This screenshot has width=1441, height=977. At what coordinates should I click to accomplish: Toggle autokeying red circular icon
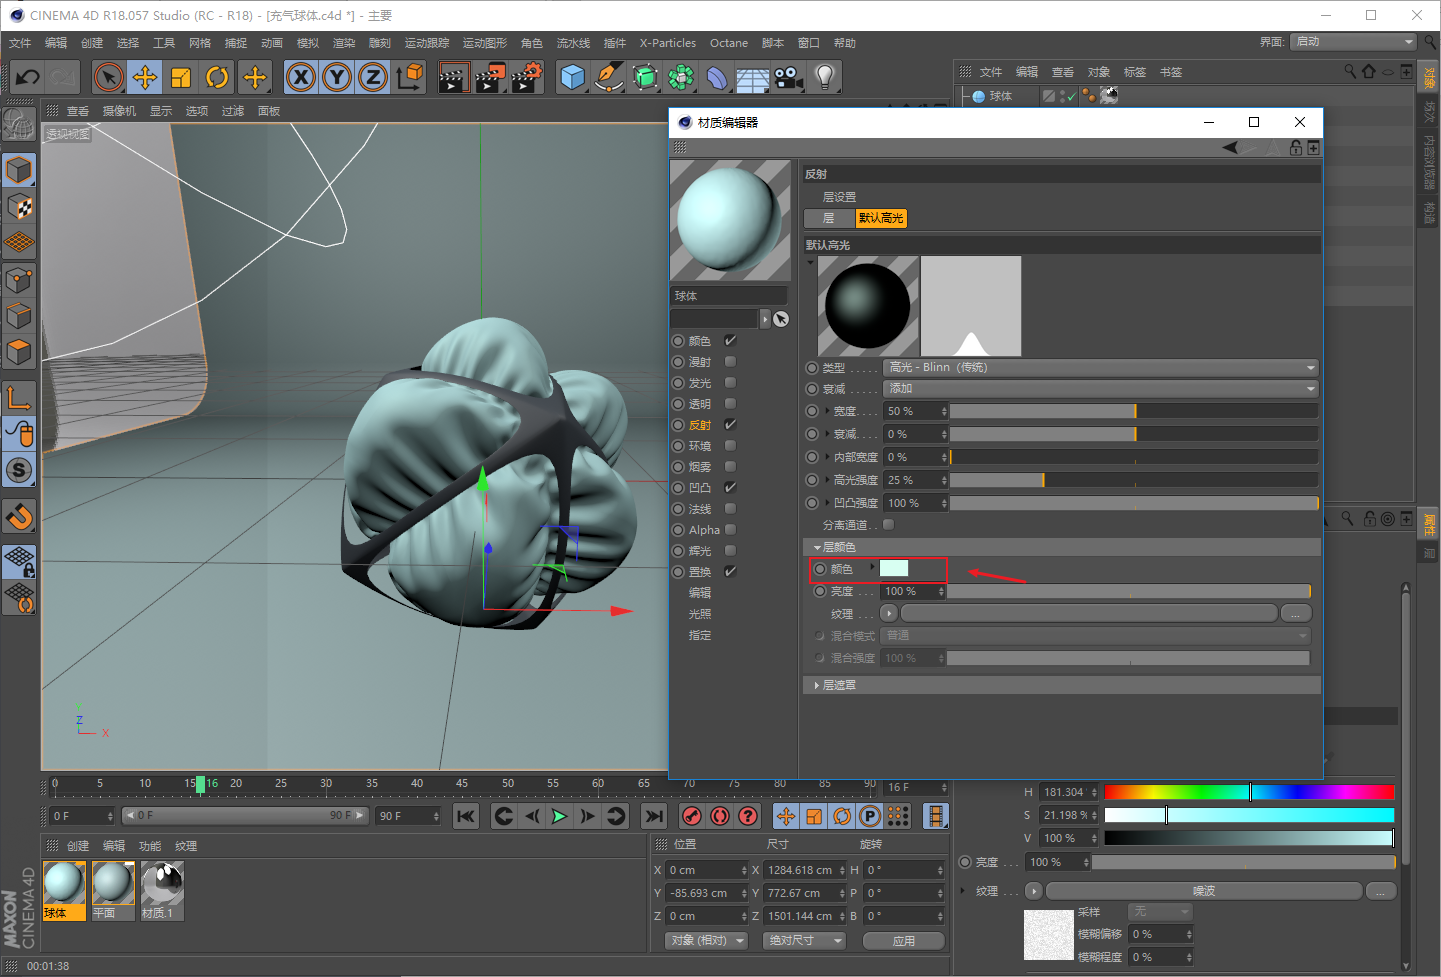tap(719, 816)
